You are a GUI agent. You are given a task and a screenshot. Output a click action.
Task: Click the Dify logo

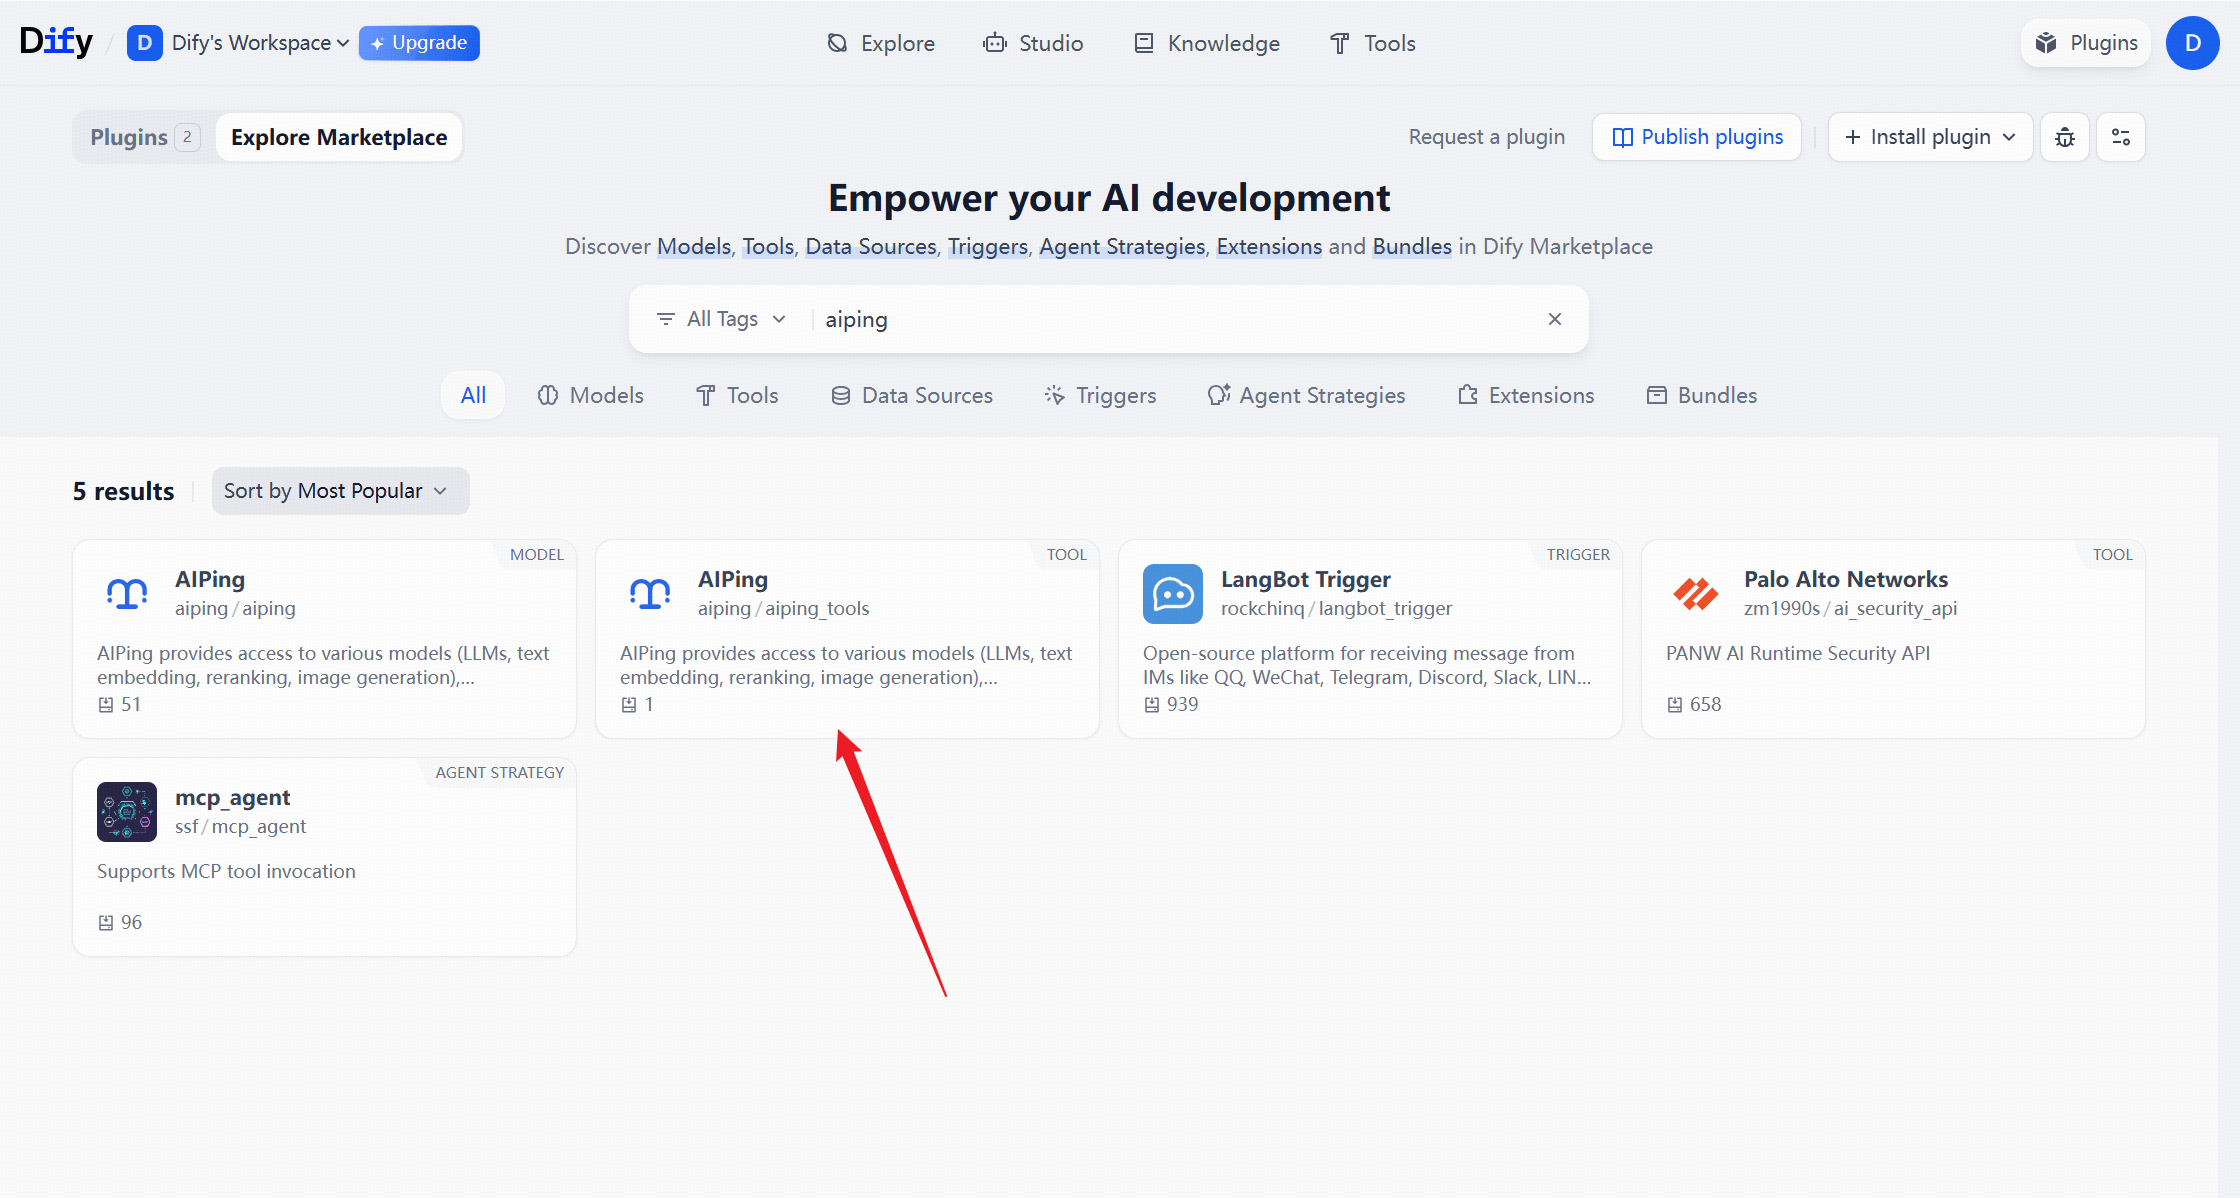[x=56, y=42]
